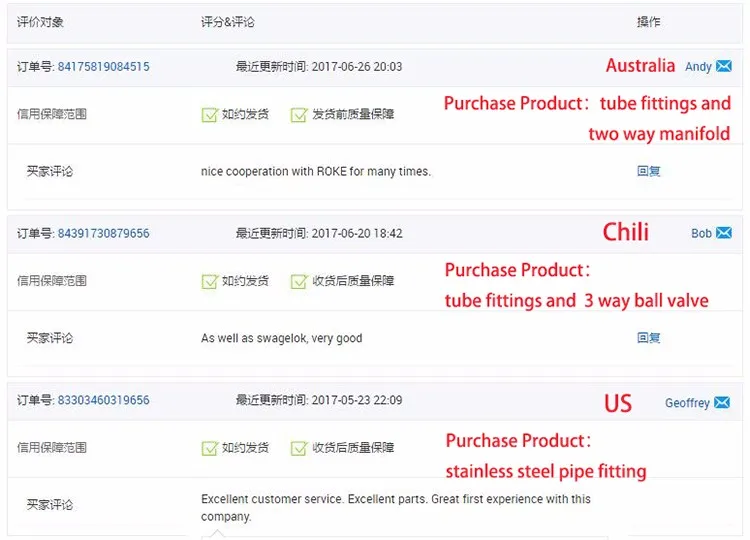The height and width of the screenshot is (540, 750).
Task: Open order number 83303460319656
Action: click(103, 401)
